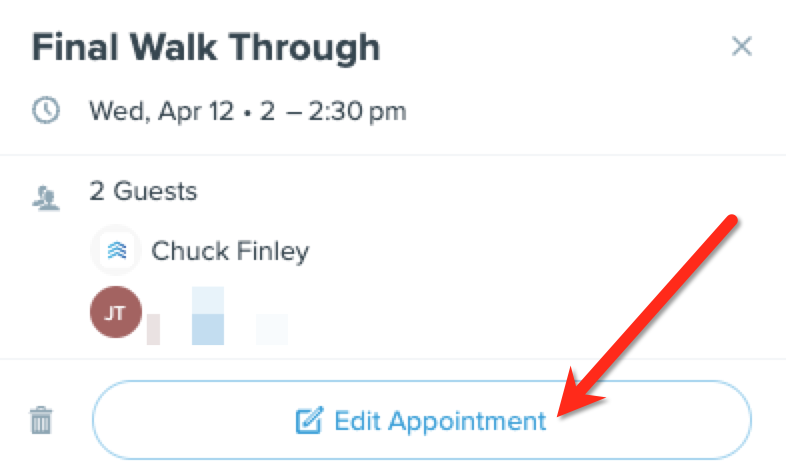This screenshot has width=786, height=474.
Task: Click the word Finley in guest list
Action: pos(273,251)
